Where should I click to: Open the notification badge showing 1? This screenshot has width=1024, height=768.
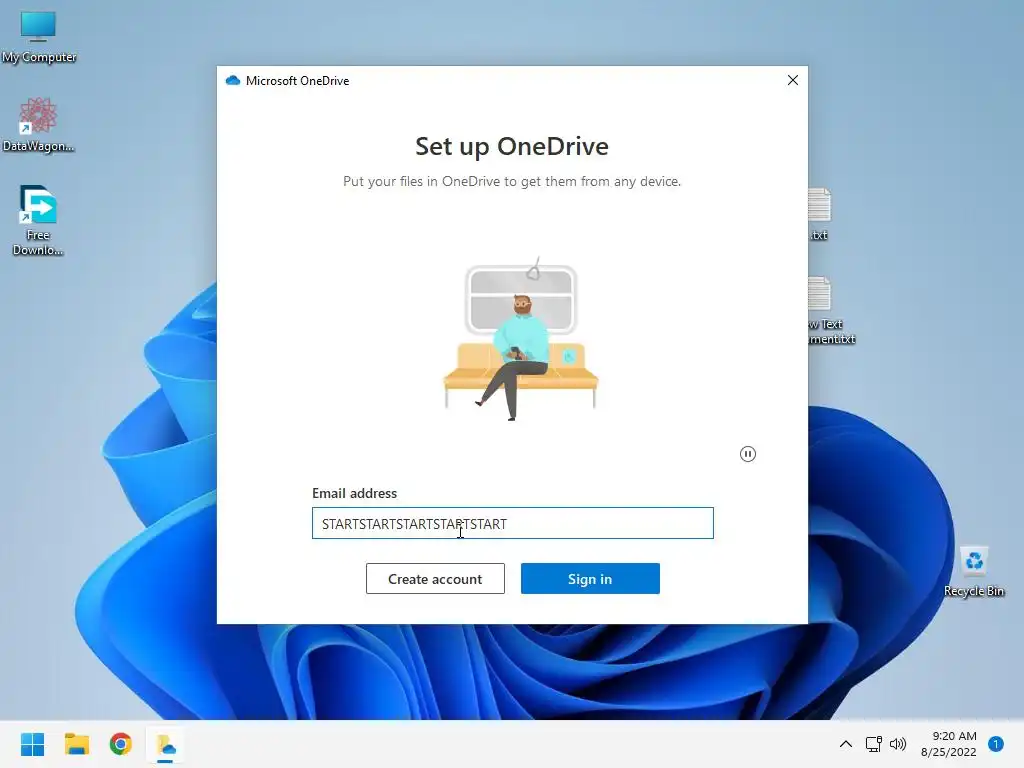[996, 744]
